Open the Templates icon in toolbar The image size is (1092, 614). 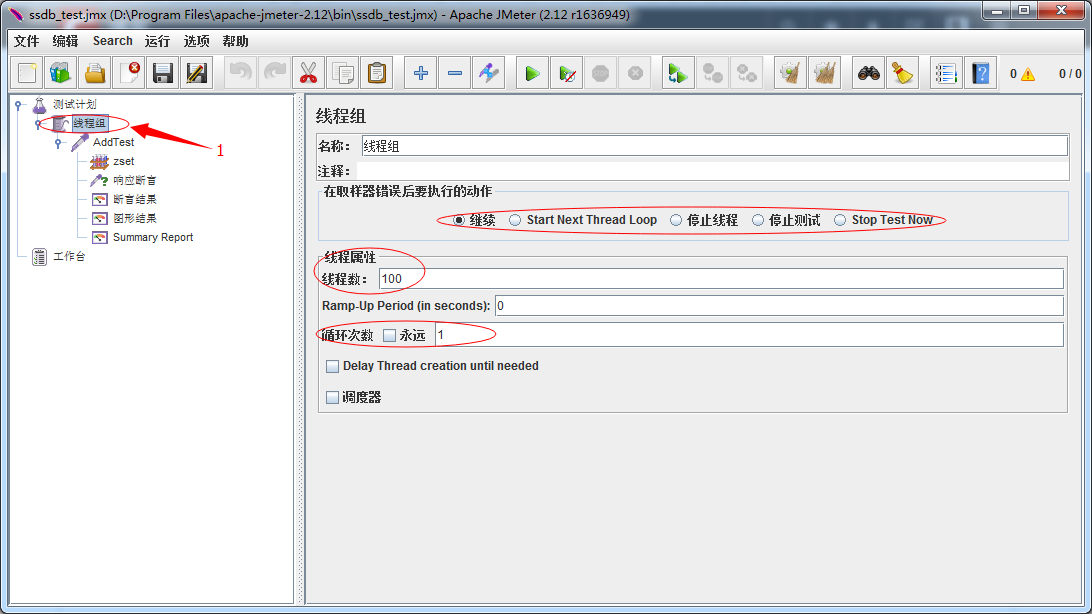click(x=61, y=73)
